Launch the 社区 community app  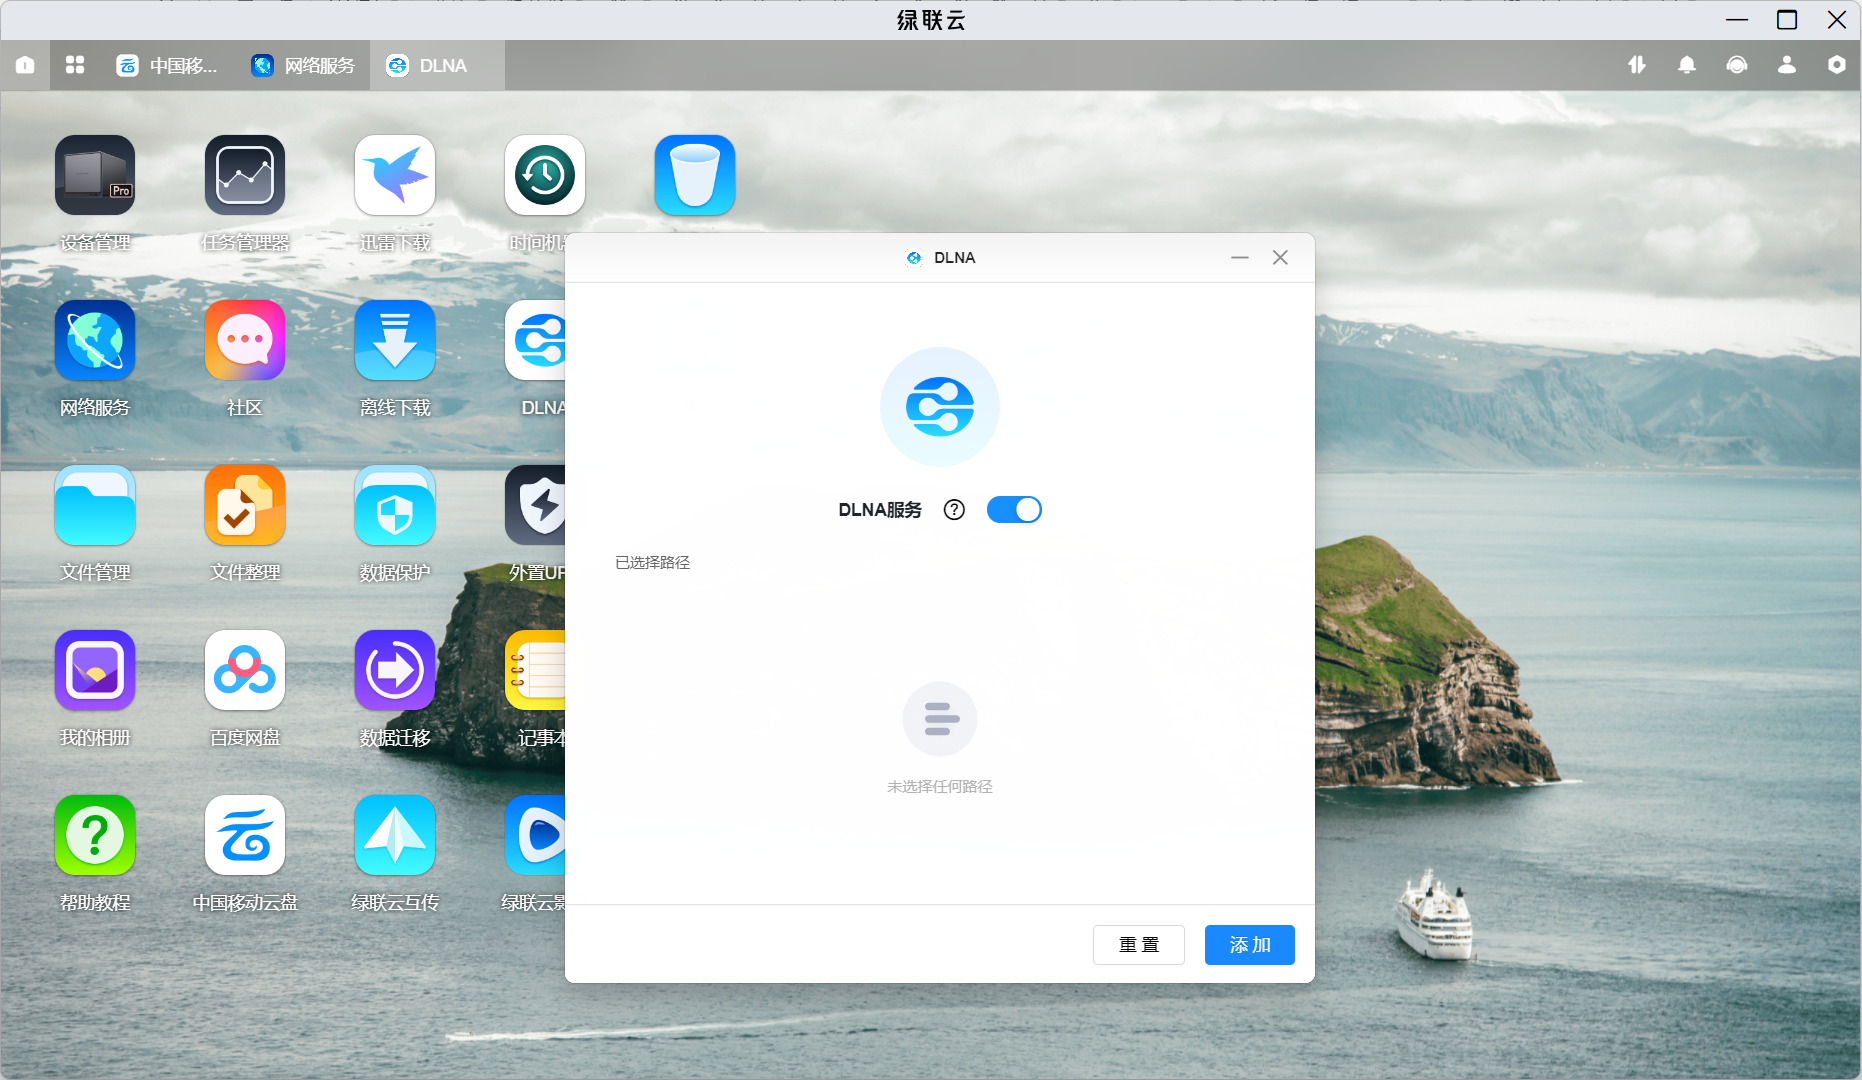click(x=245, y=341)
